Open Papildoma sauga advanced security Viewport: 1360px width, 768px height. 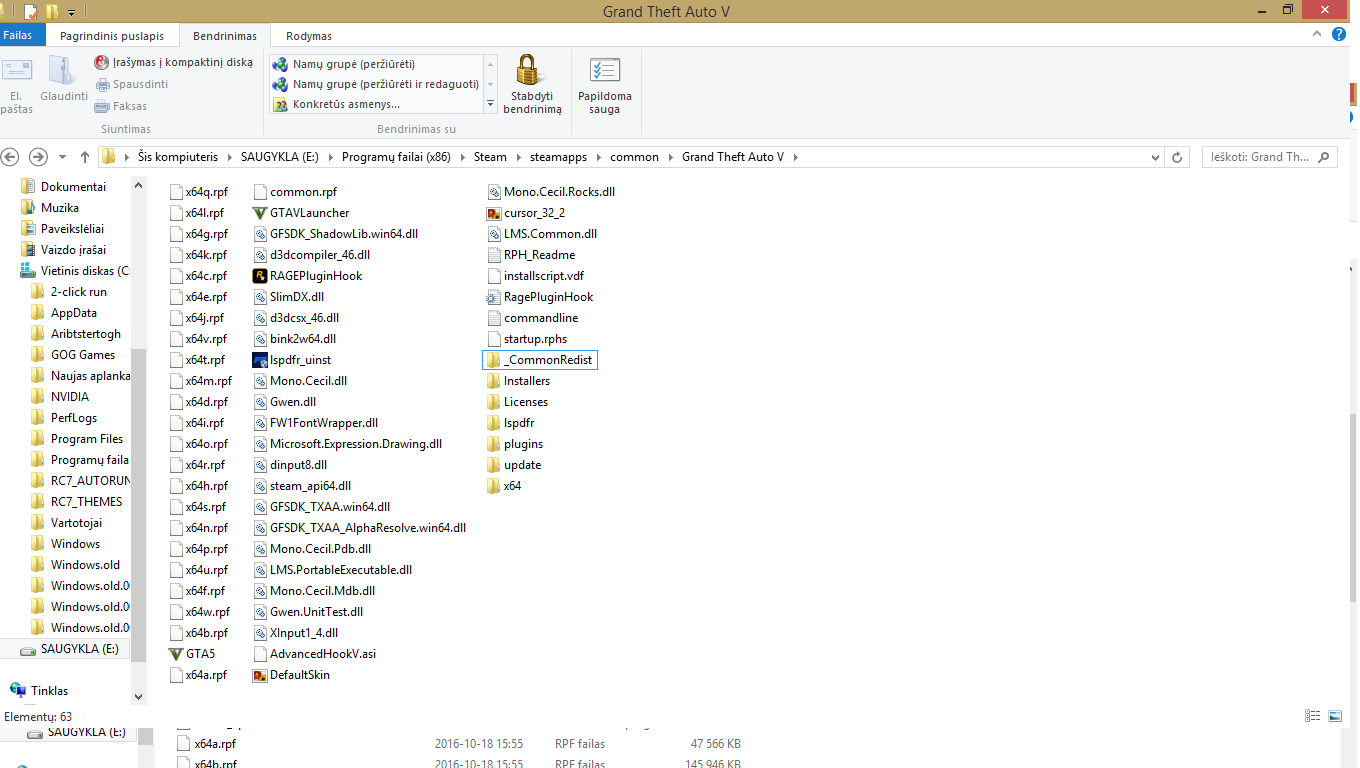604,86
